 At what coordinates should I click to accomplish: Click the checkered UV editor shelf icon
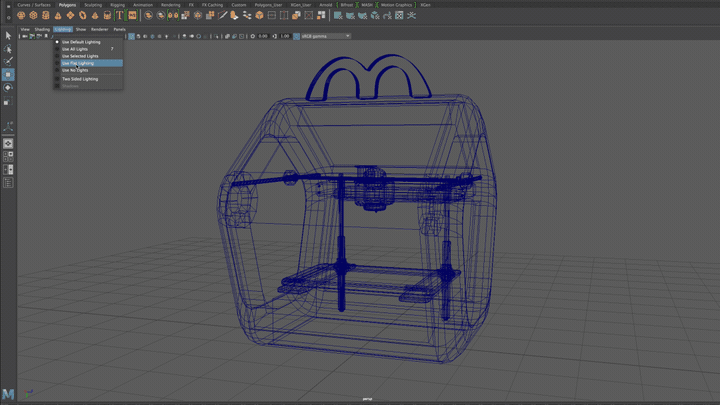pyautogui.click(x=399, y=16)
